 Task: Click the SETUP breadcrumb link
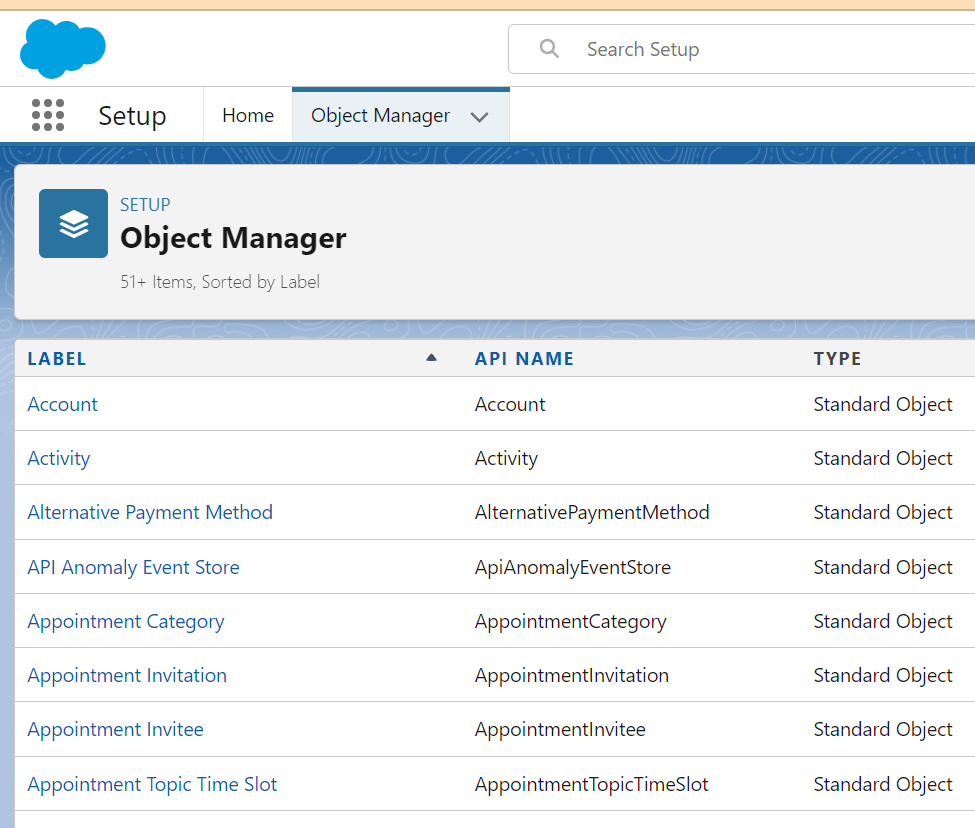pos(145,205)
